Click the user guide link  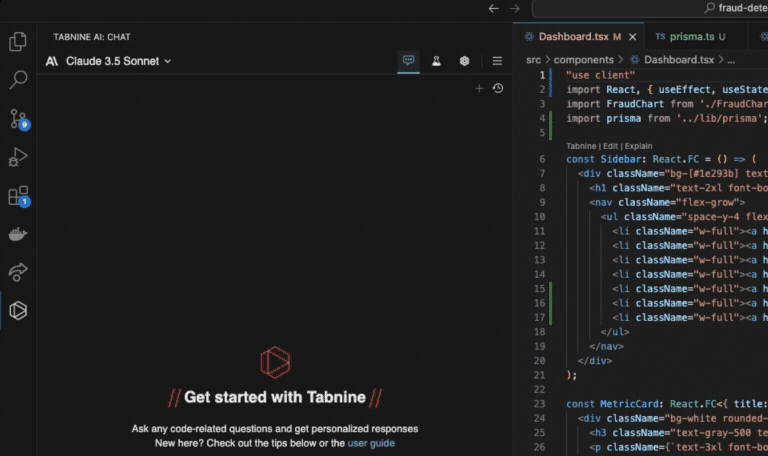tap(371, 443)
